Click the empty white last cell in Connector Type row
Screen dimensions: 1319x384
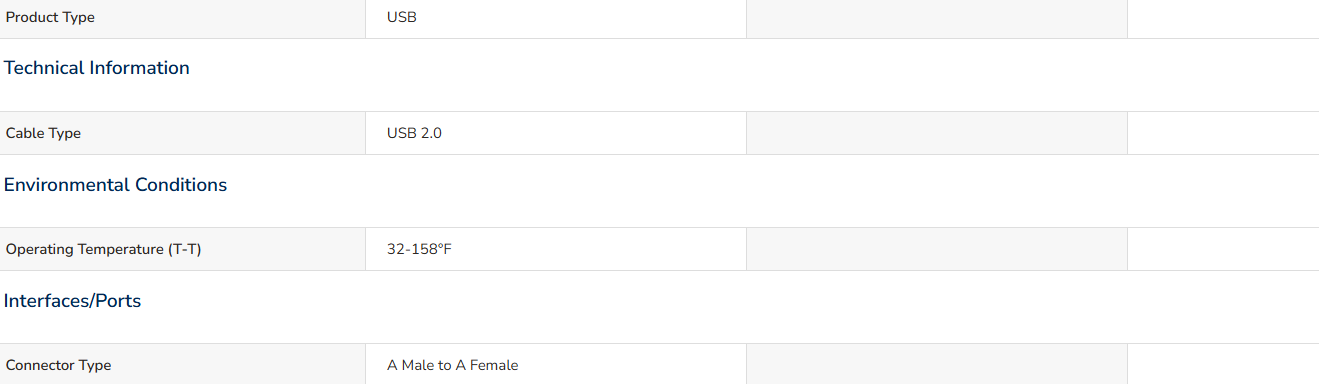click(x=1223, y=364)
